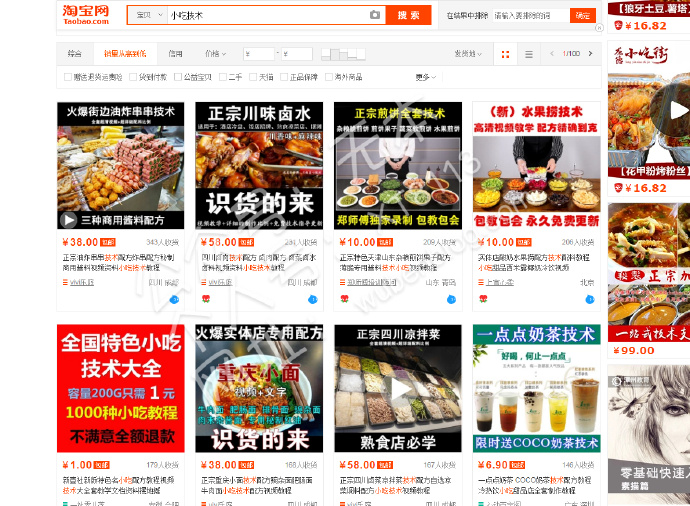Click 343人收货 sales count text

click(x=162, y=242)
